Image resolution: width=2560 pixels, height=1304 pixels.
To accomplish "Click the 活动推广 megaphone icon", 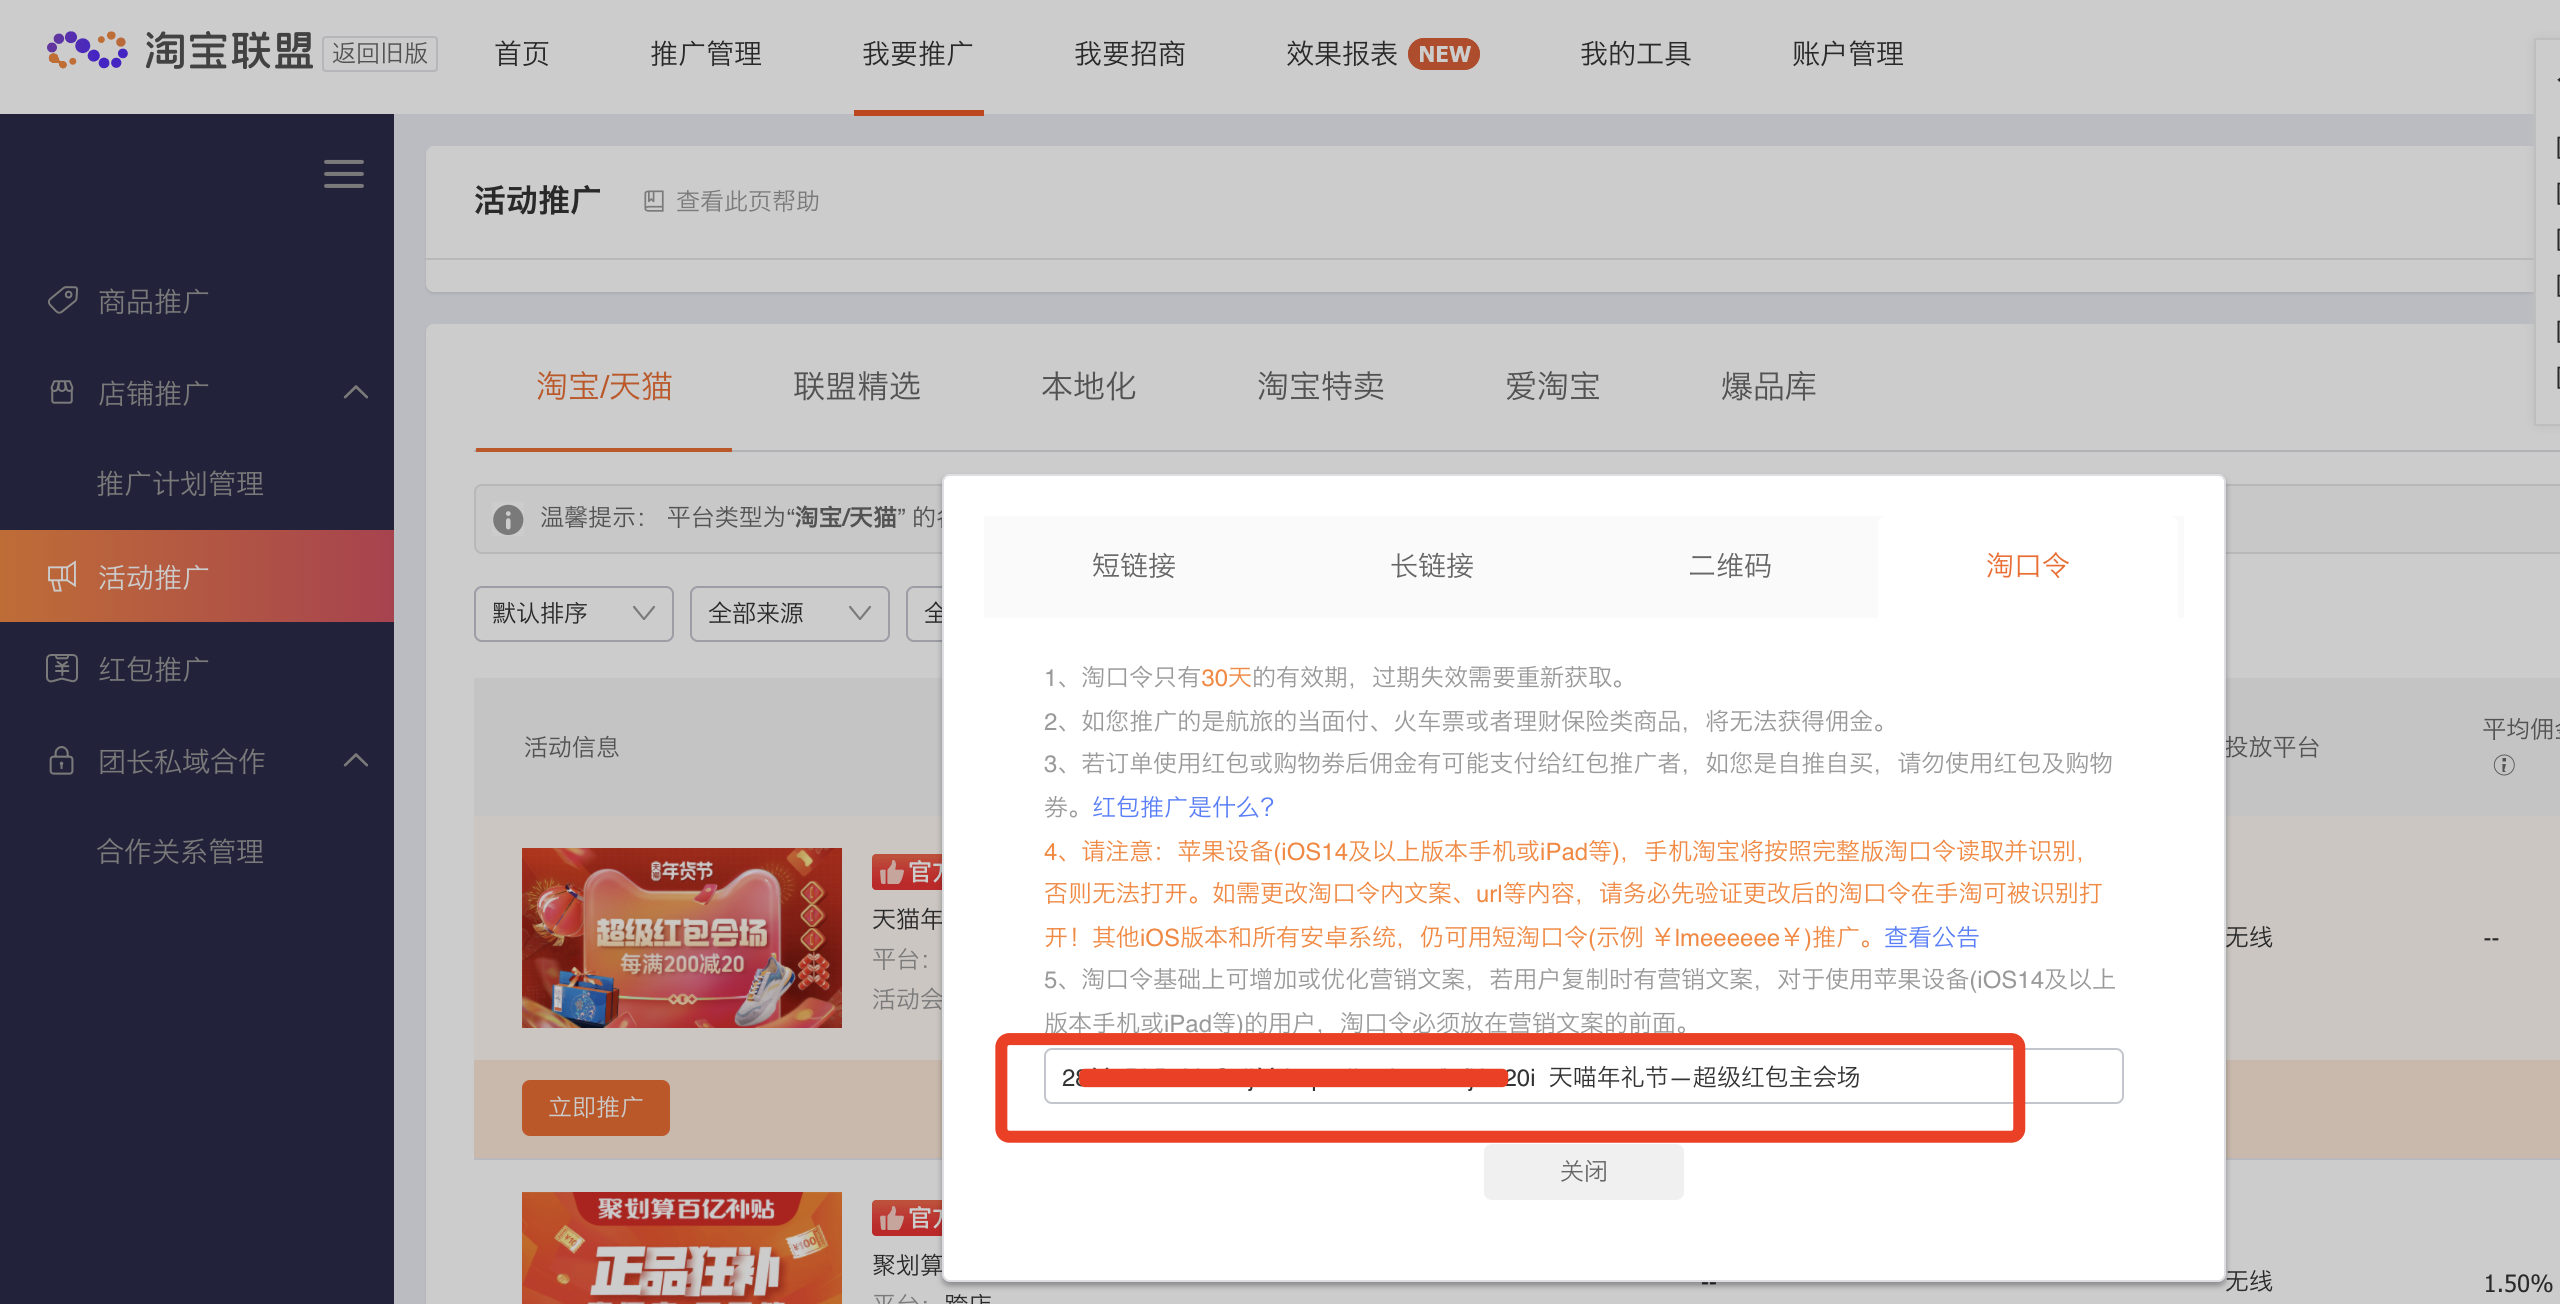I will tap(62, 576).
